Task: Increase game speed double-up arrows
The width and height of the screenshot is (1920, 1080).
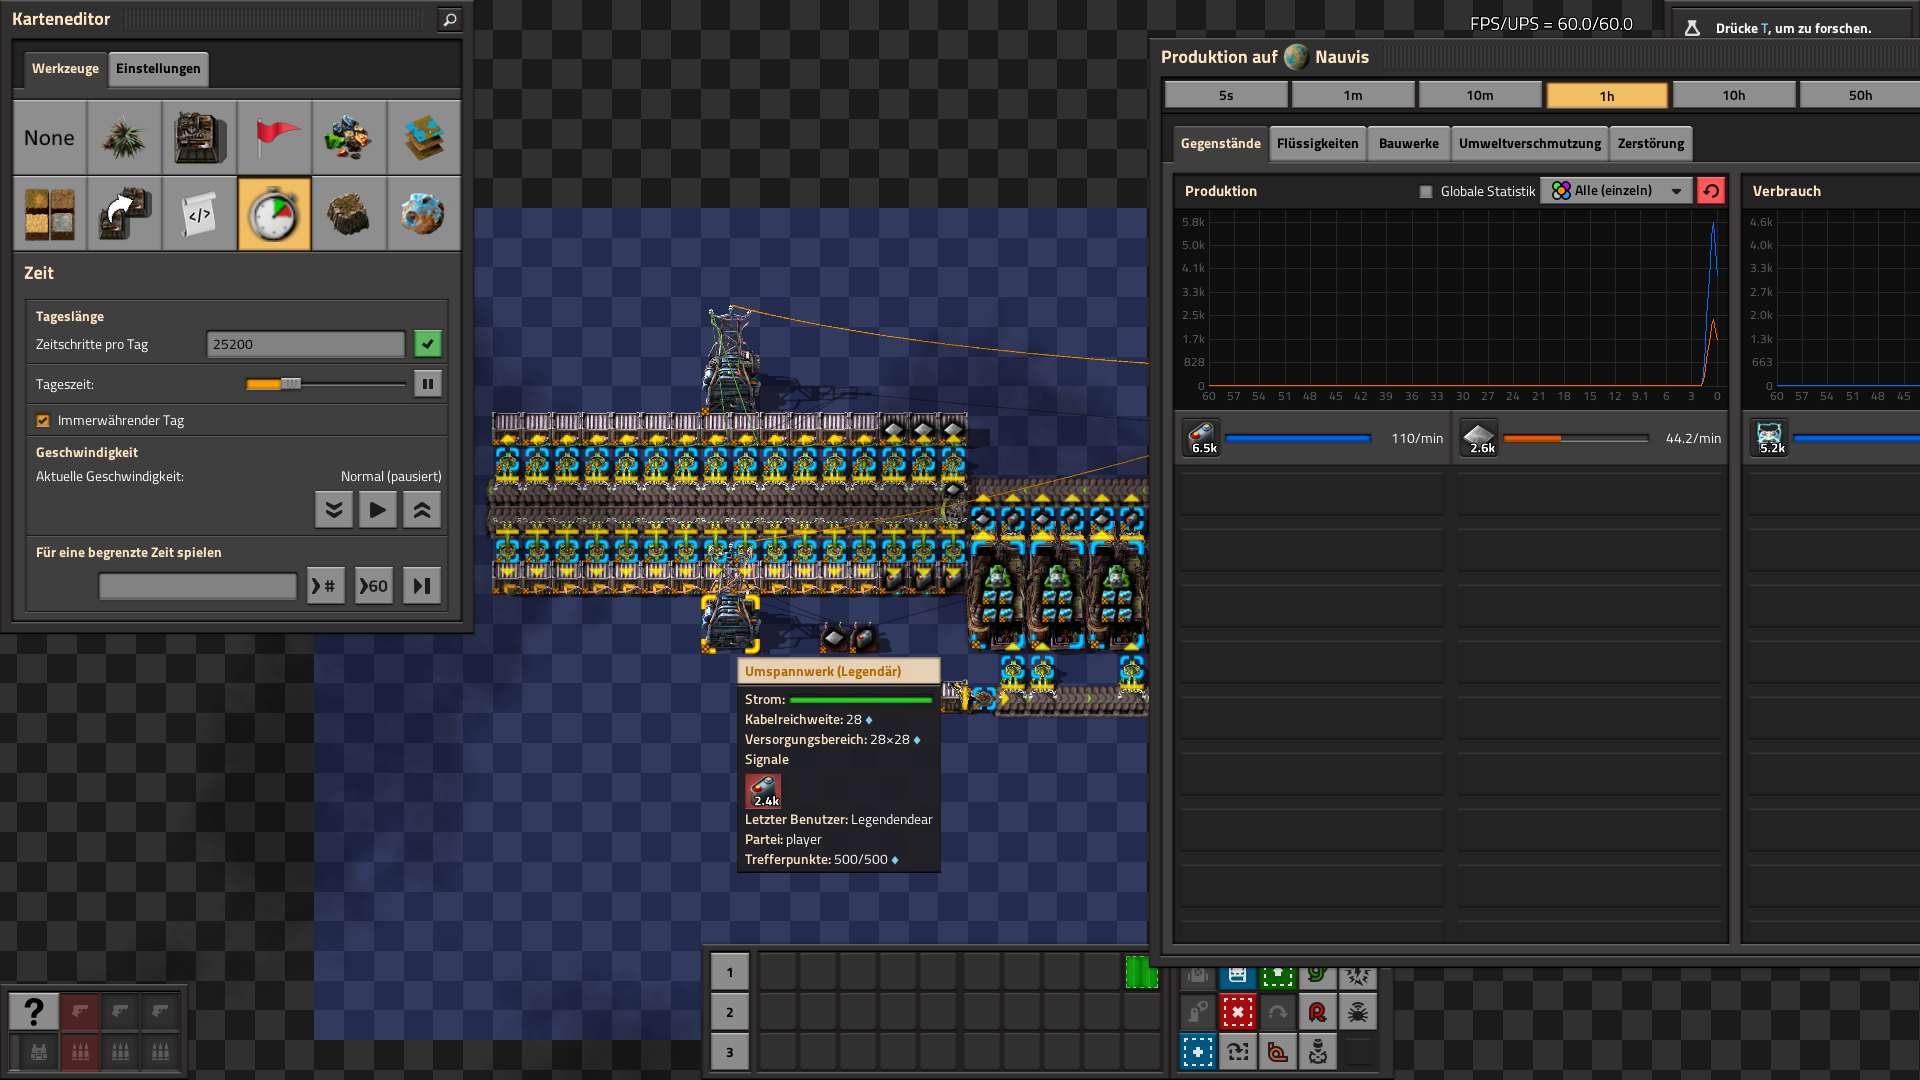Action: (422, 510)
